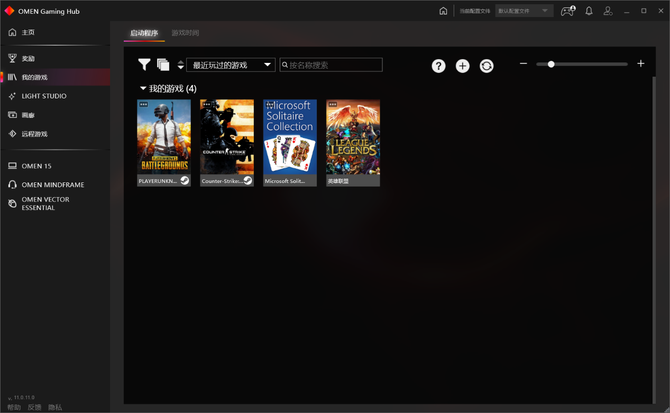Open OMEN VECTOR ESSENTIAL mouse settings
670x413 pixels.
55,204
